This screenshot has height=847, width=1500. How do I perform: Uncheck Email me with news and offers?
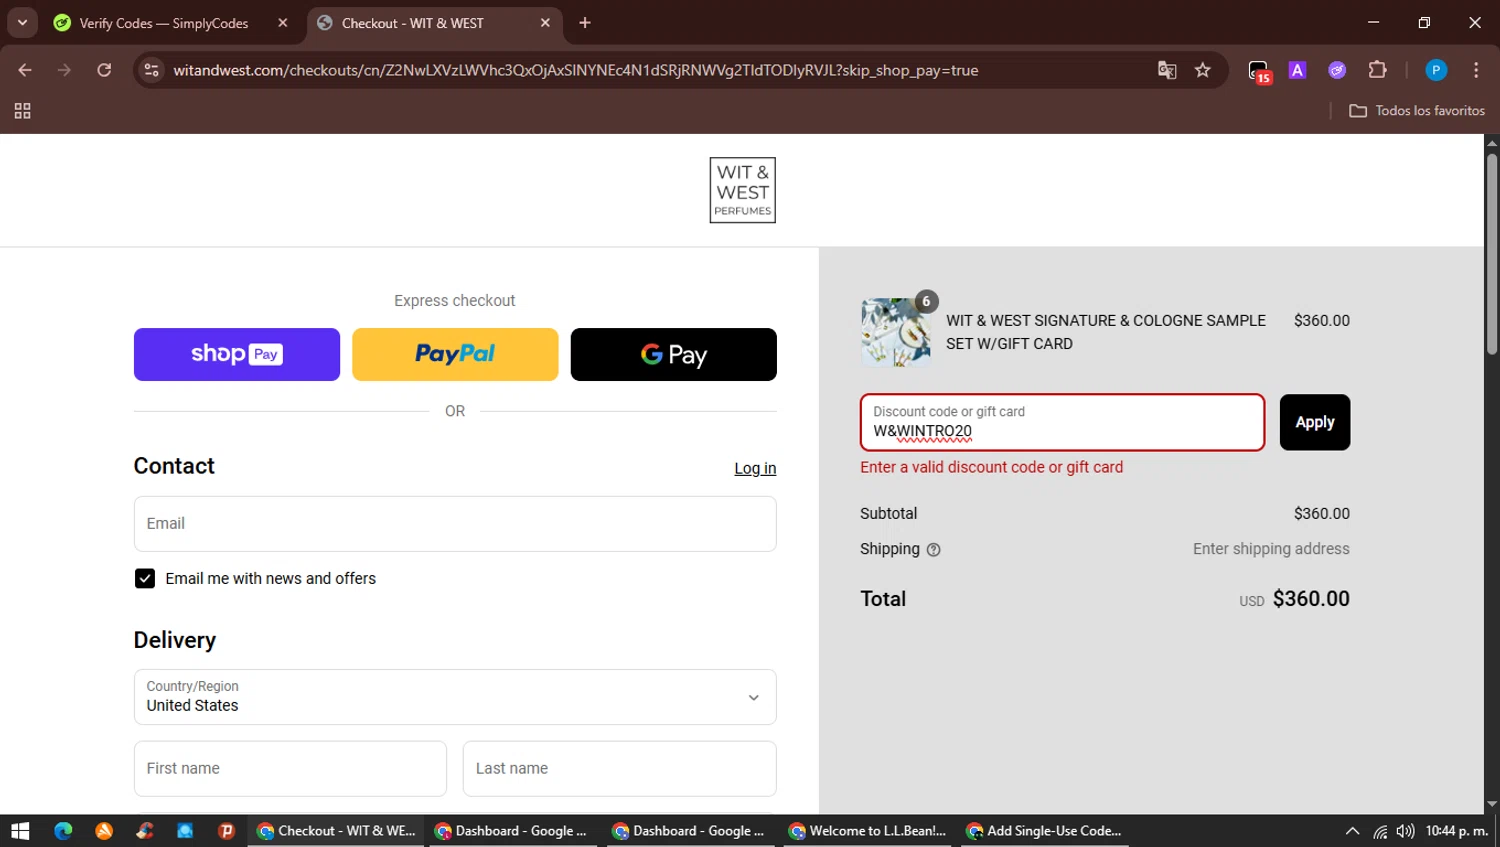[x=145, y=579]
